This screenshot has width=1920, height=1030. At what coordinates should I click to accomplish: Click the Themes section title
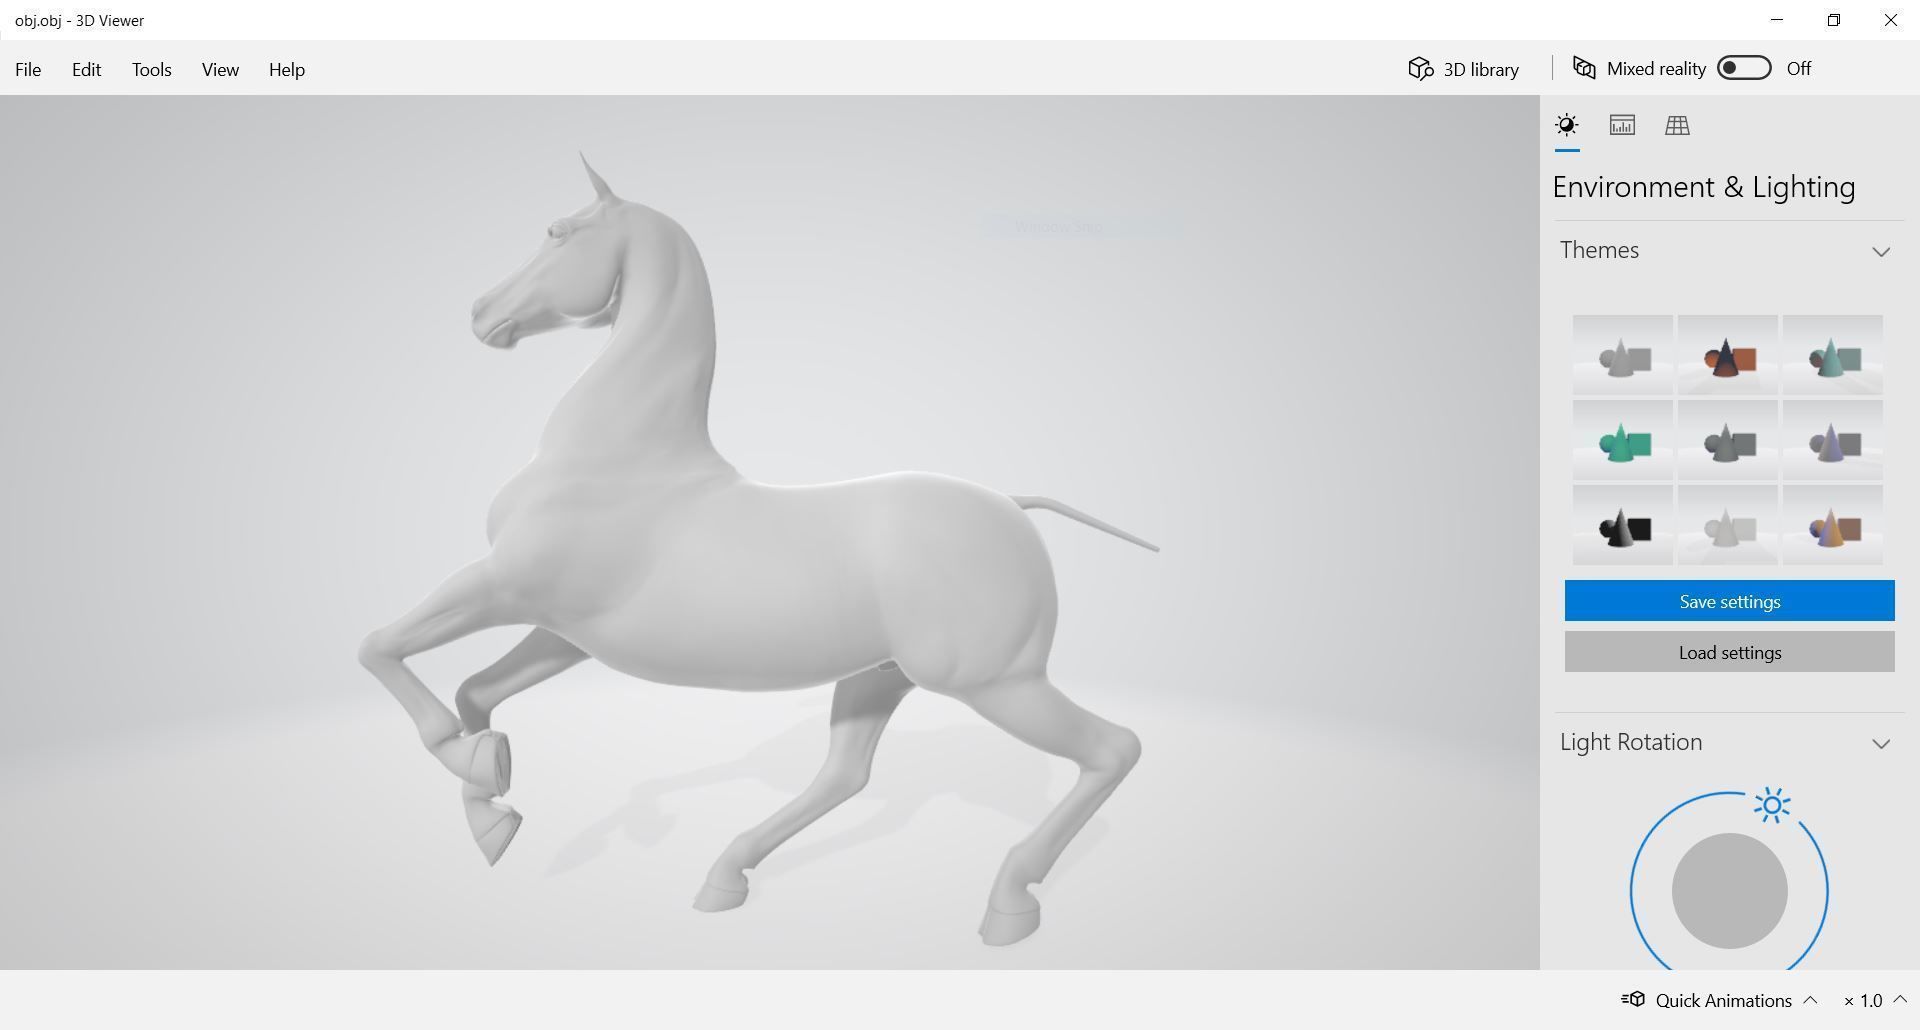(x=1599, y=250)
